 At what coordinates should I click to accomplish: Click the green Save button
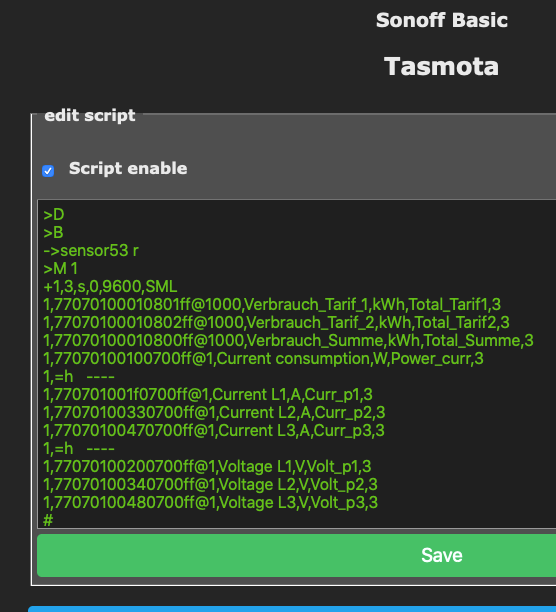click(x=297, y=555)
